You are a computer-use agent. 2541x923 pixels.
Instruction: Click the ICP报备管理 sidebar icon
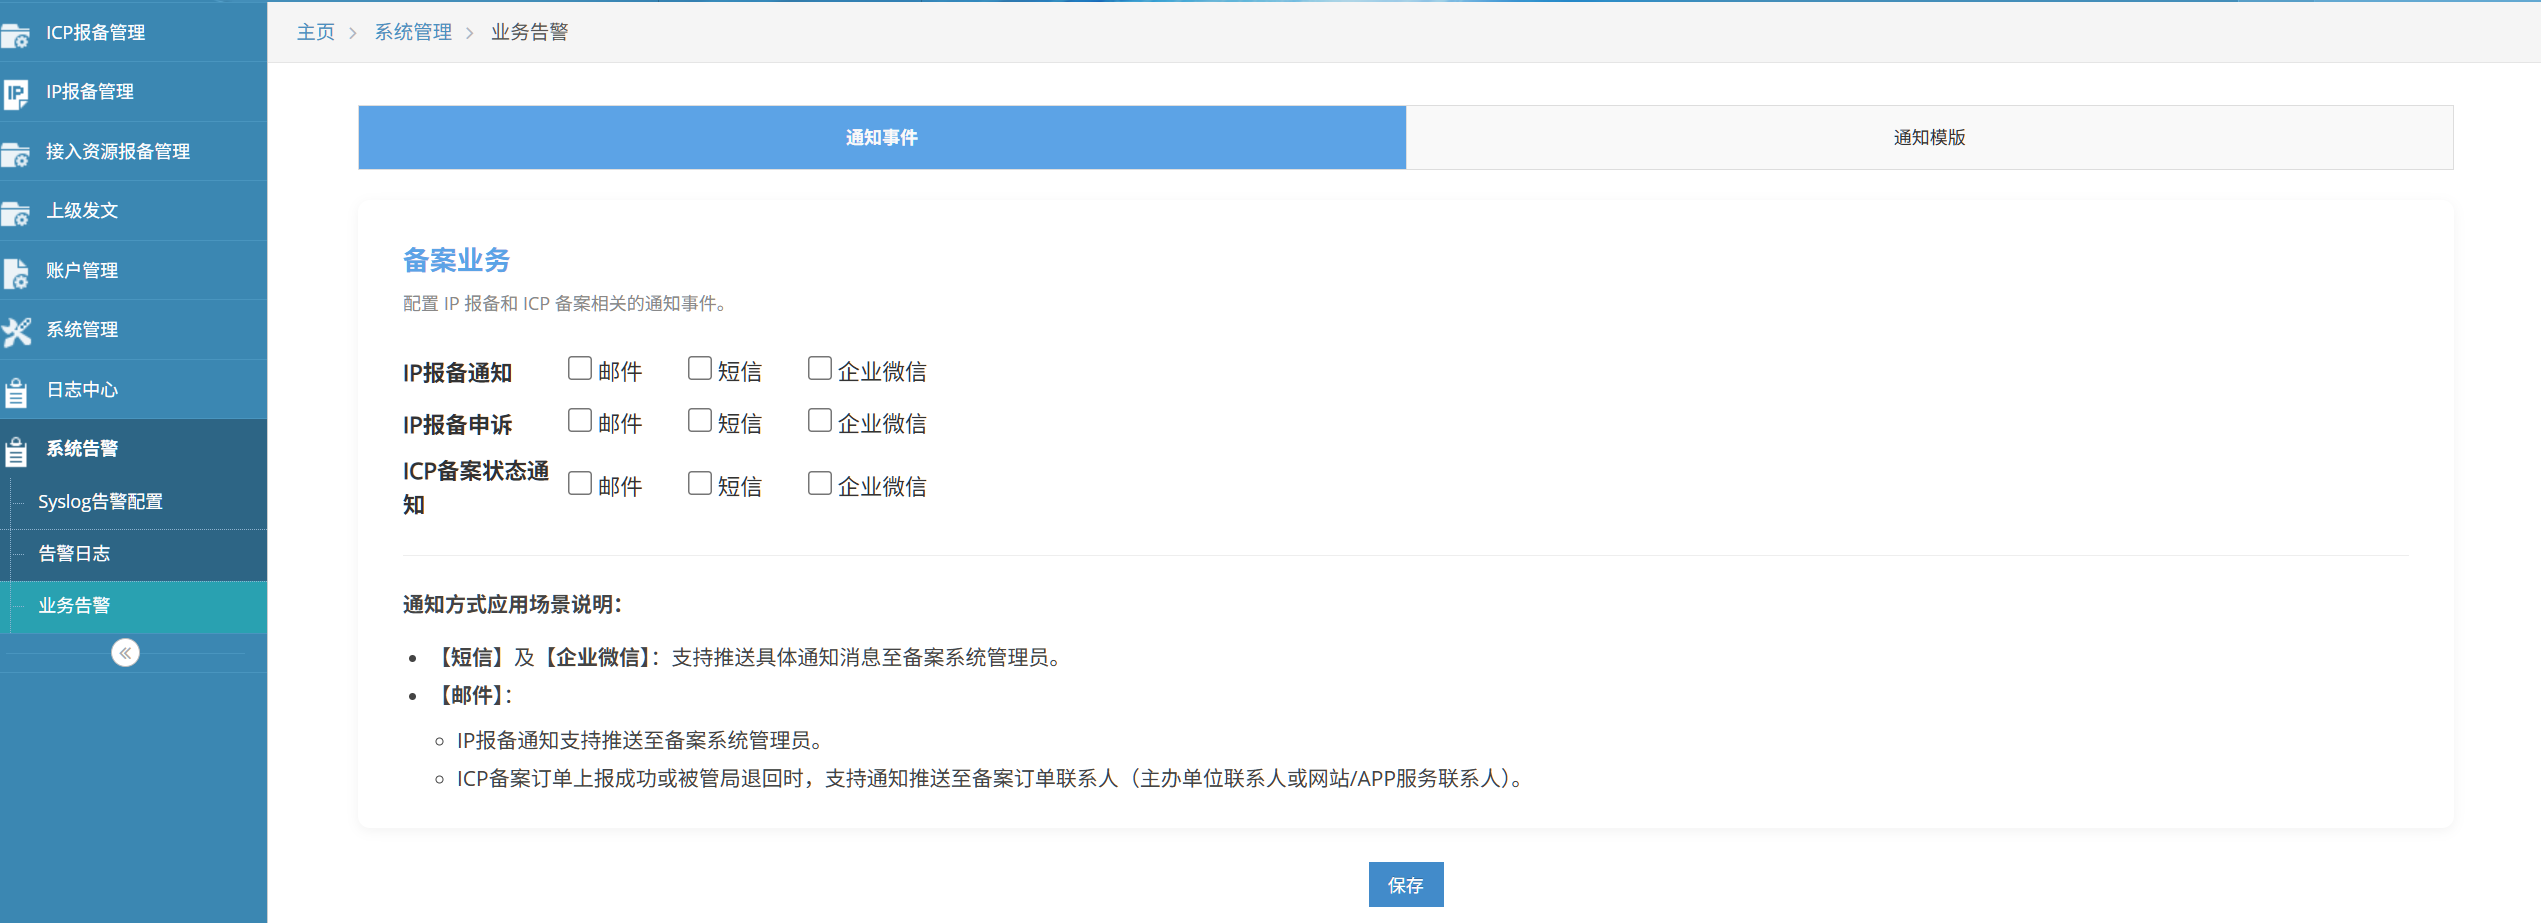pos(16,35)
